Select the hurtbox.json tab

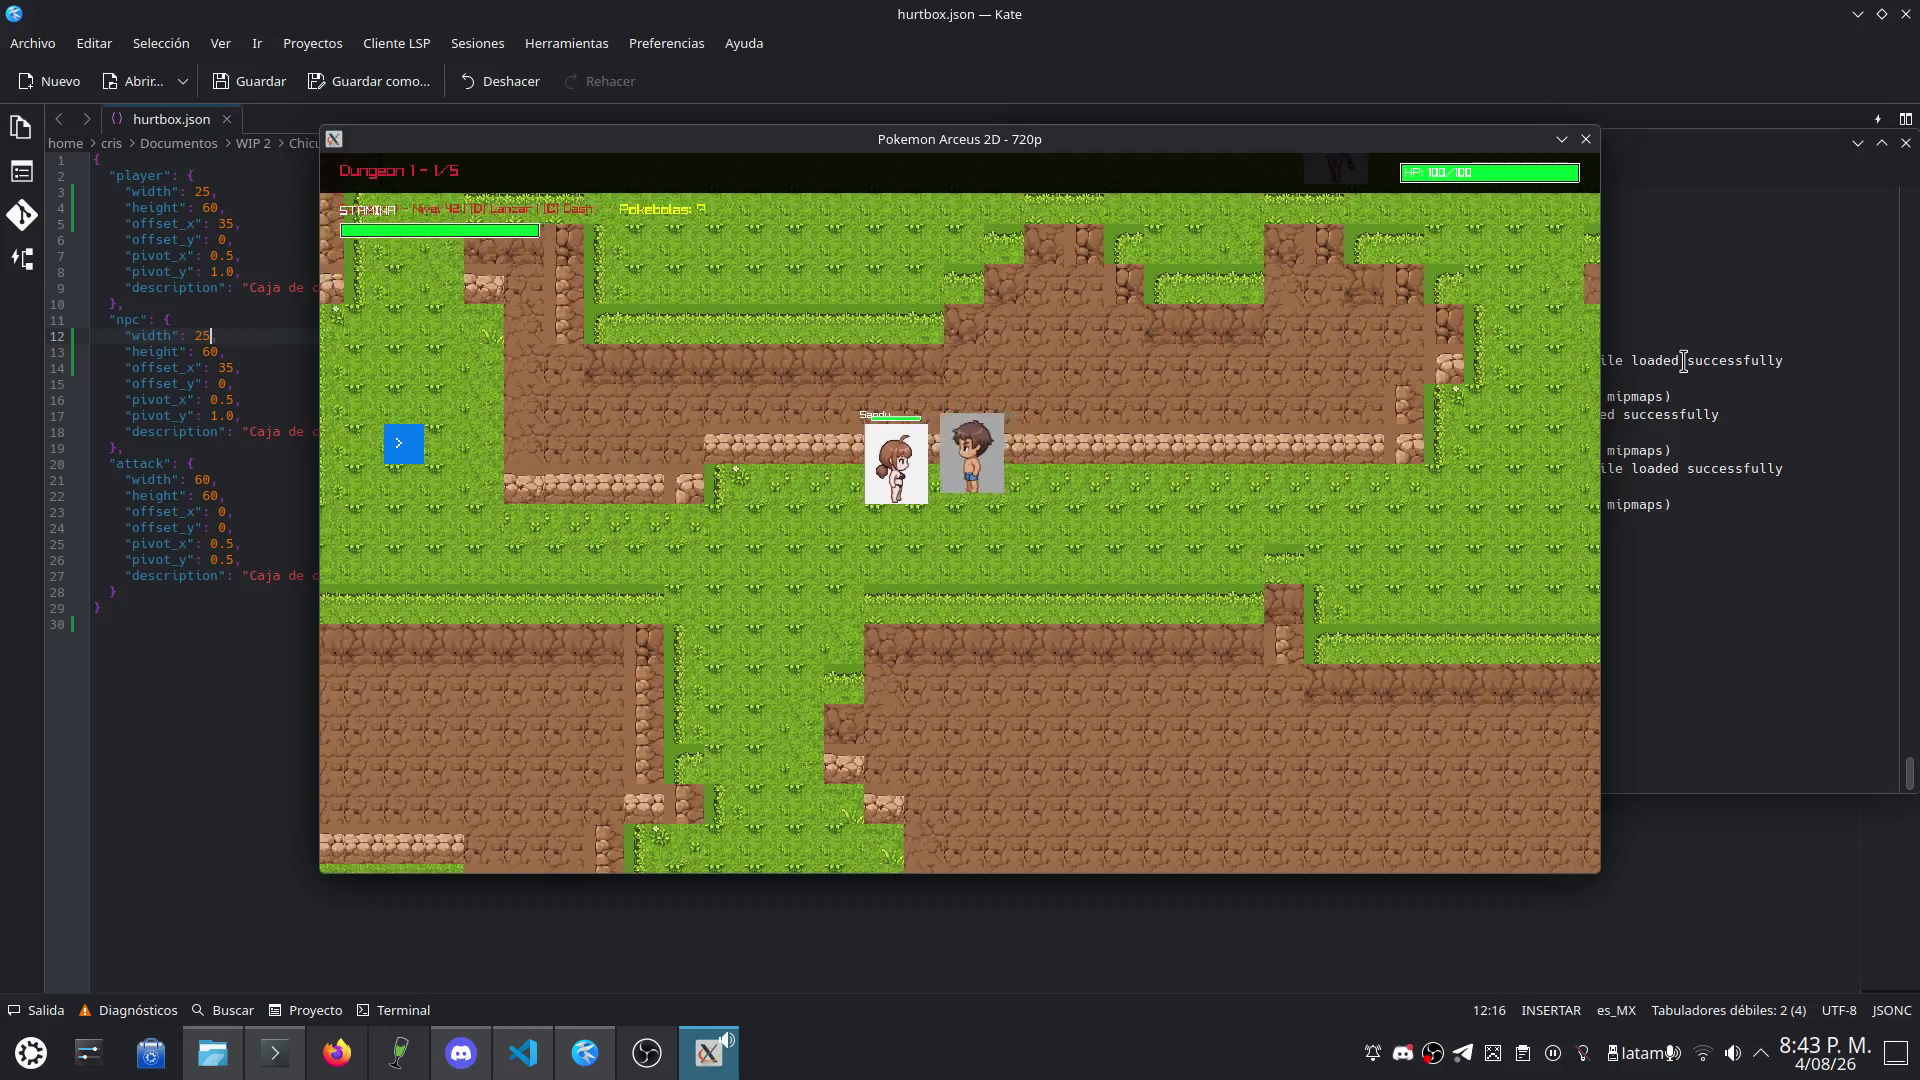(x=171, y=119)
